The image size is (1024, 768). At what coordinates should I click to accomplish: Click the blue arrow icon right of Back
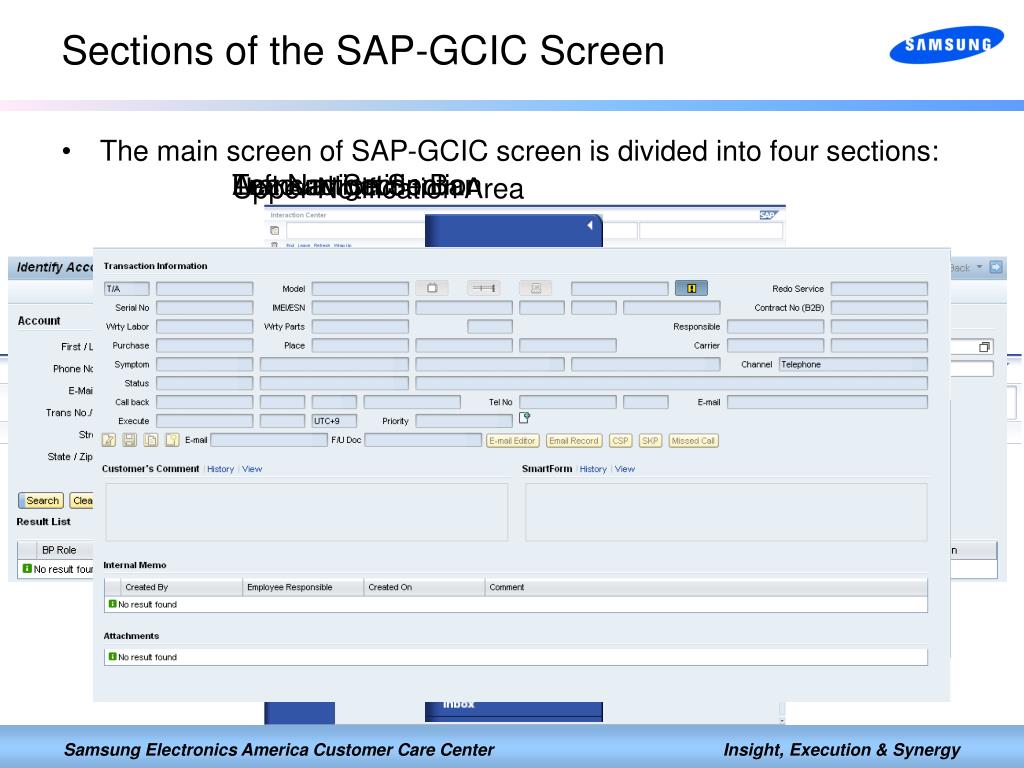(995, 267)
